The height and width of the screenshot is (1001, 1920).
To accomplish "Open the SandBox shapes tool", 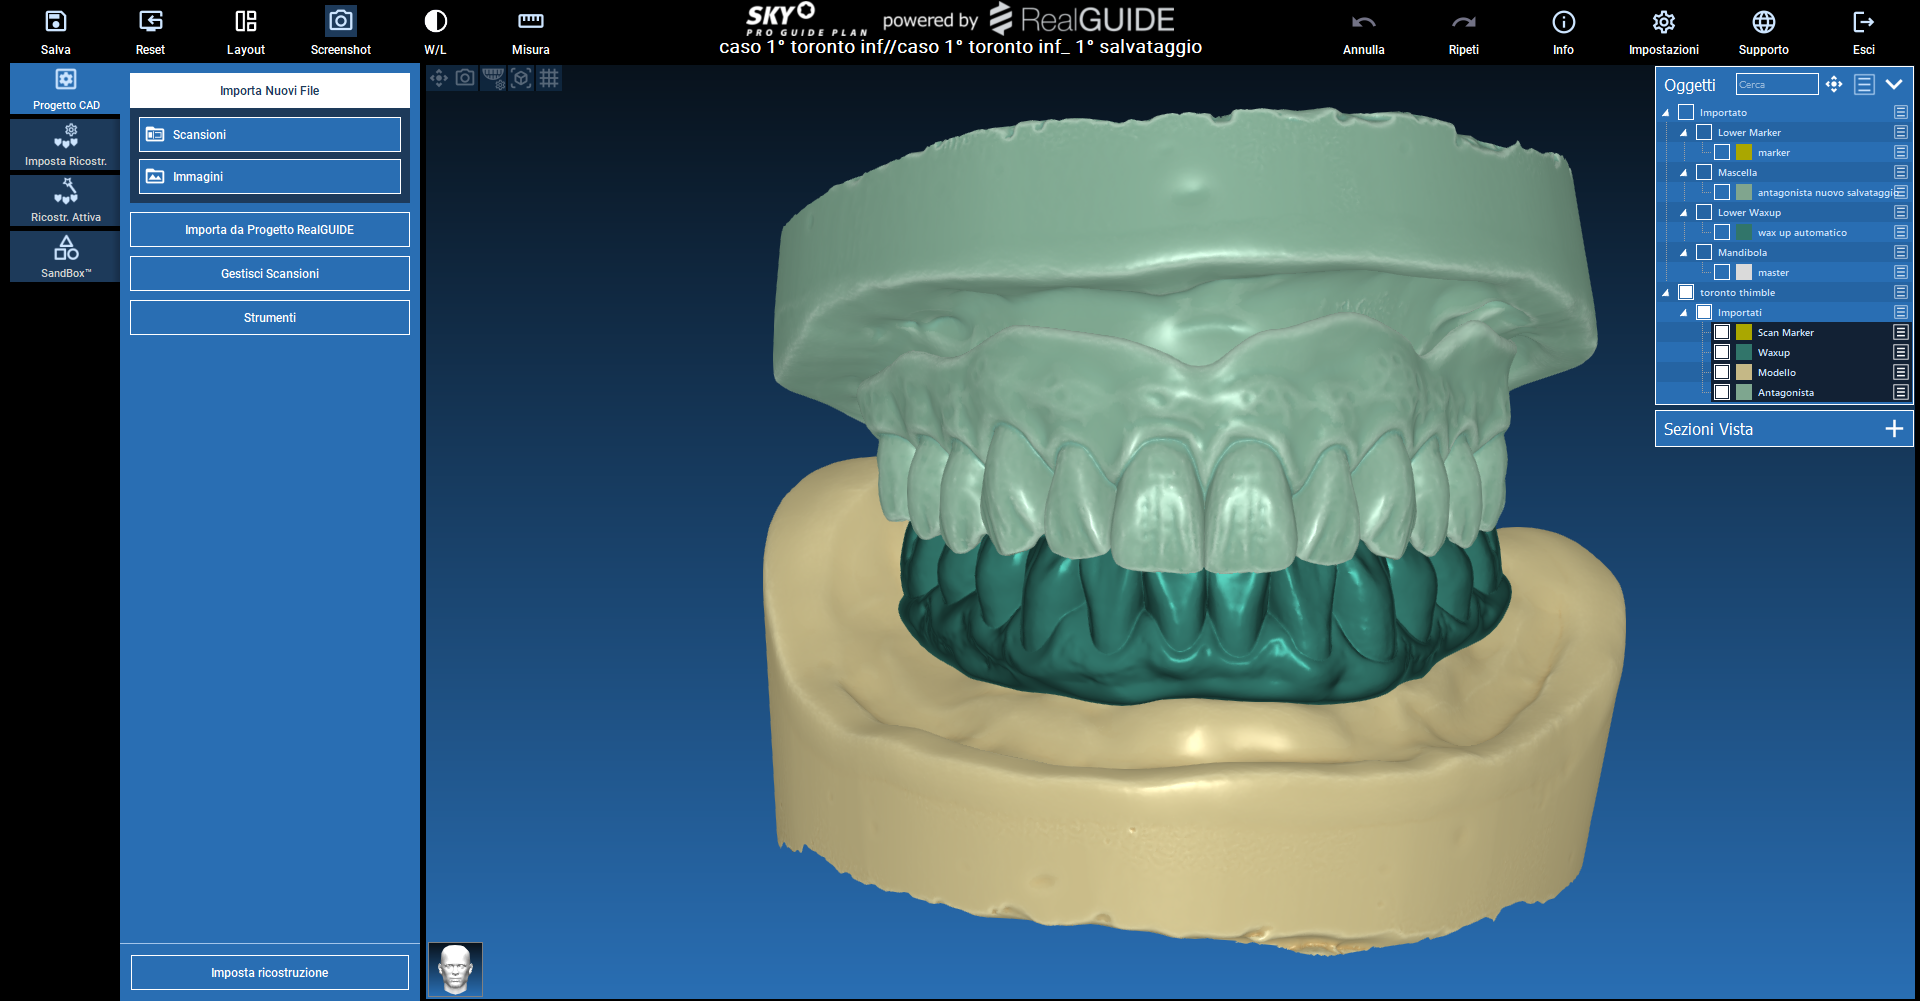I will (66, 256).
